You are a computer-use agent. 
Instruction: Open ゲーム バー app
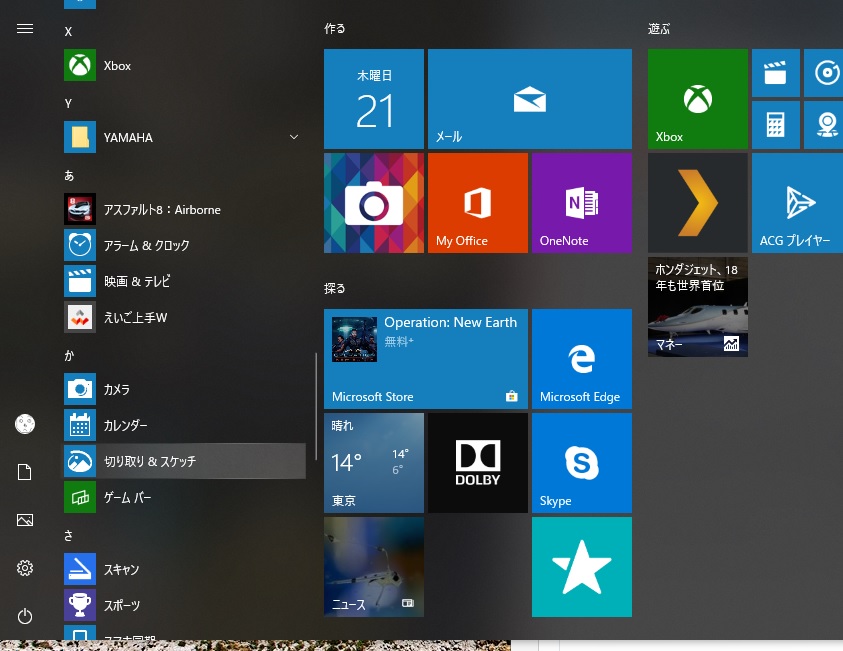point(184,497)
